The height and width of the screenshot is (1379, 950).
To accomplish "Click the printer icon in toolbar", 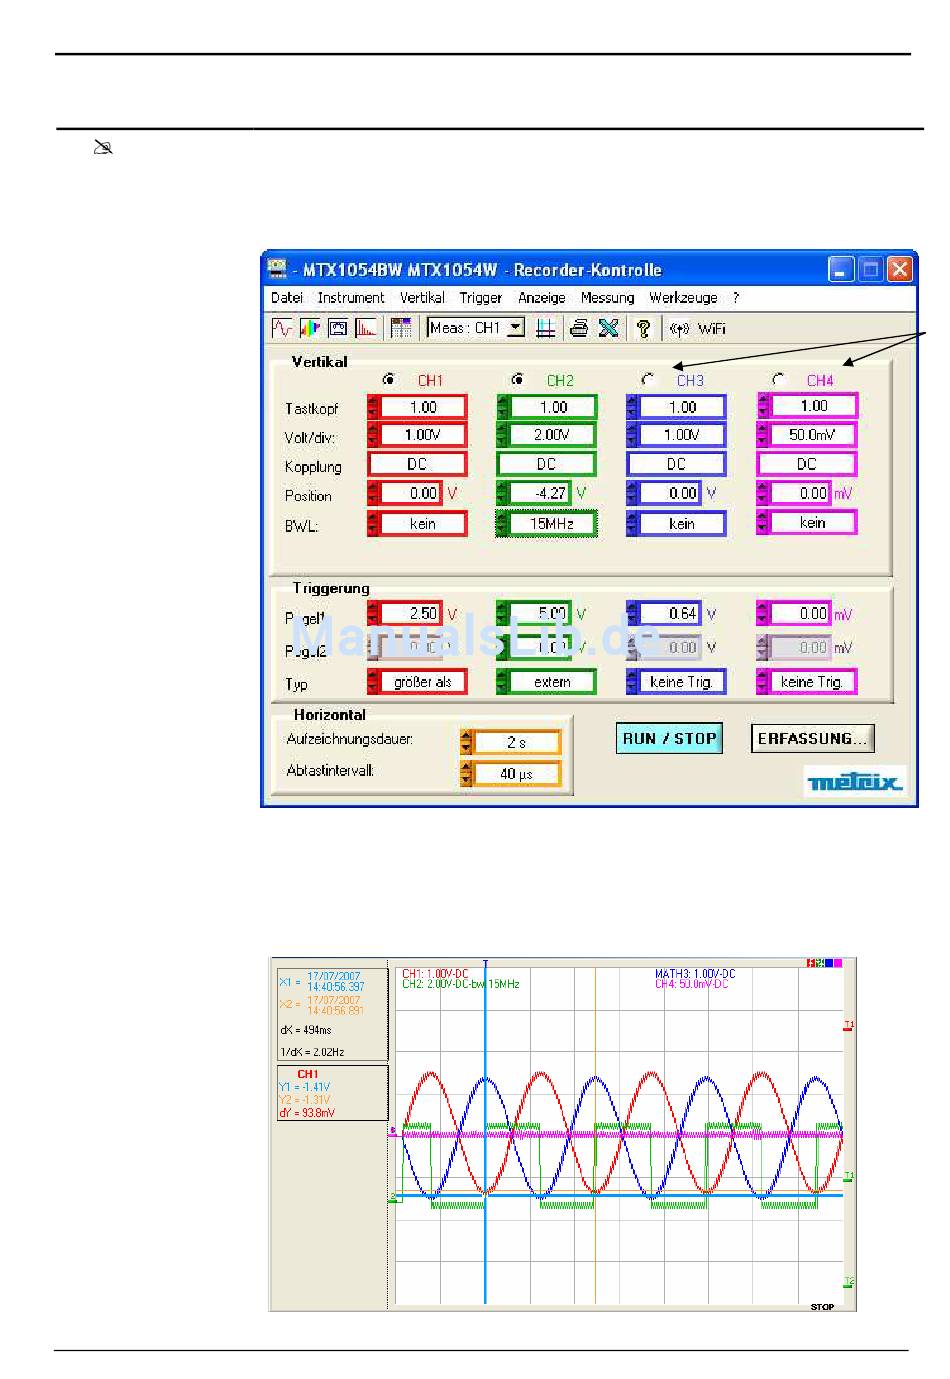I will click(x=579, y=328).
